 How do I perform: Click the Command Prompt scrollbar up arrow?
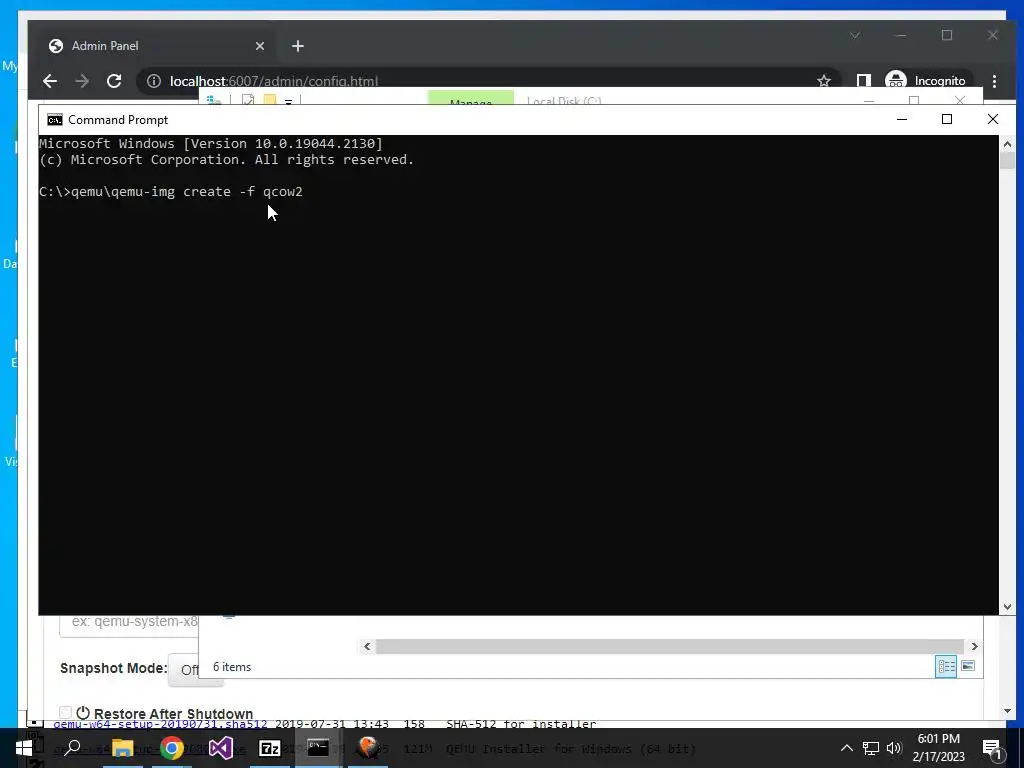point(1007,144)
